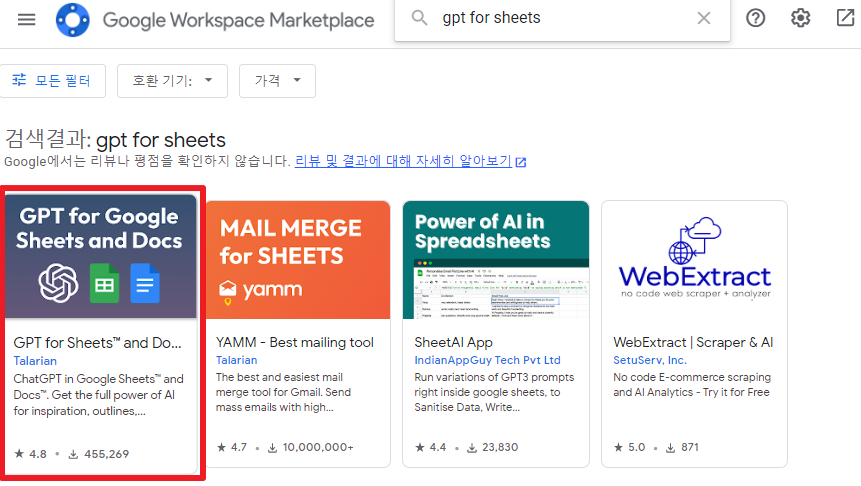
Task: Click the 검색결과: gpt for sheets heading
Action: (x=115, y=139)
